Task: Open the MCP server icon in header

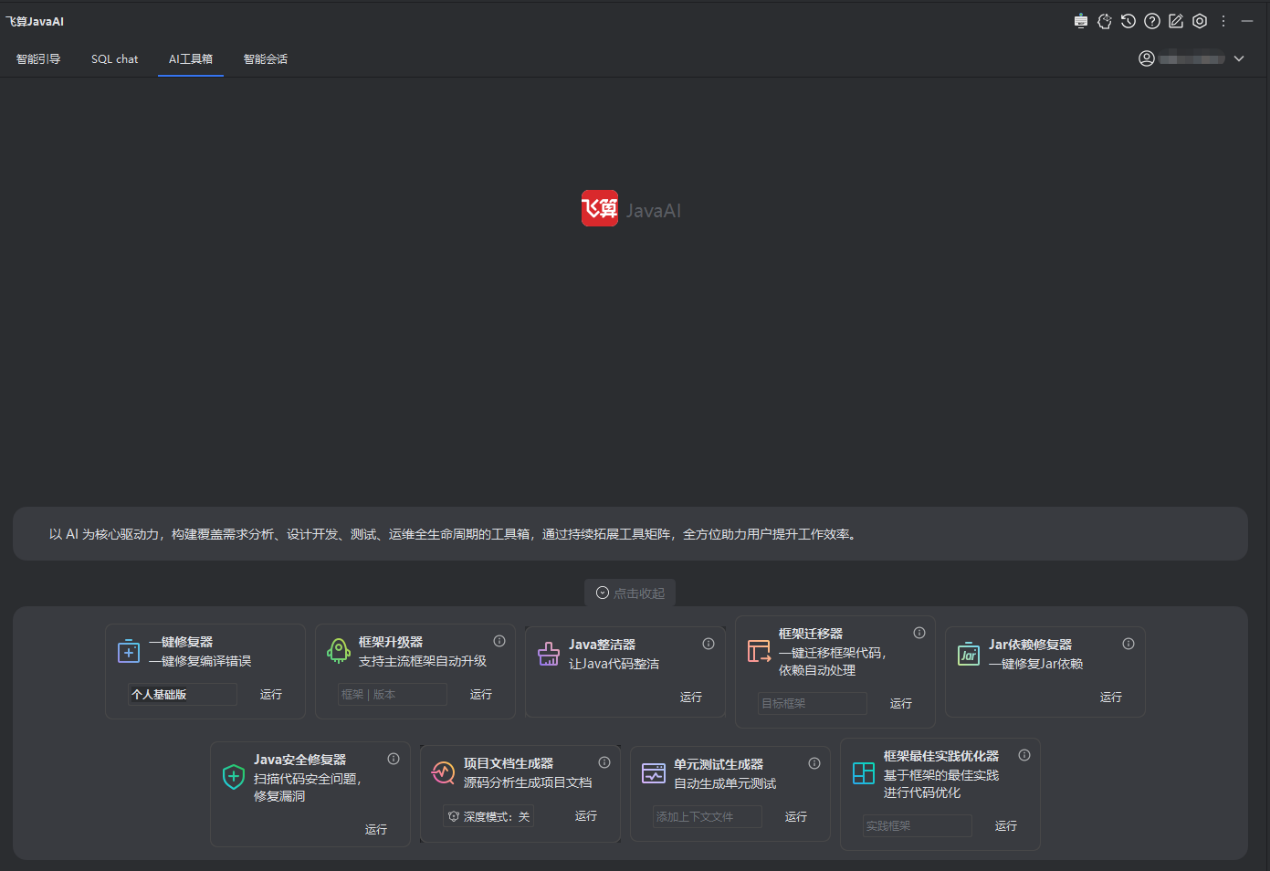Action: point(1081,21)
